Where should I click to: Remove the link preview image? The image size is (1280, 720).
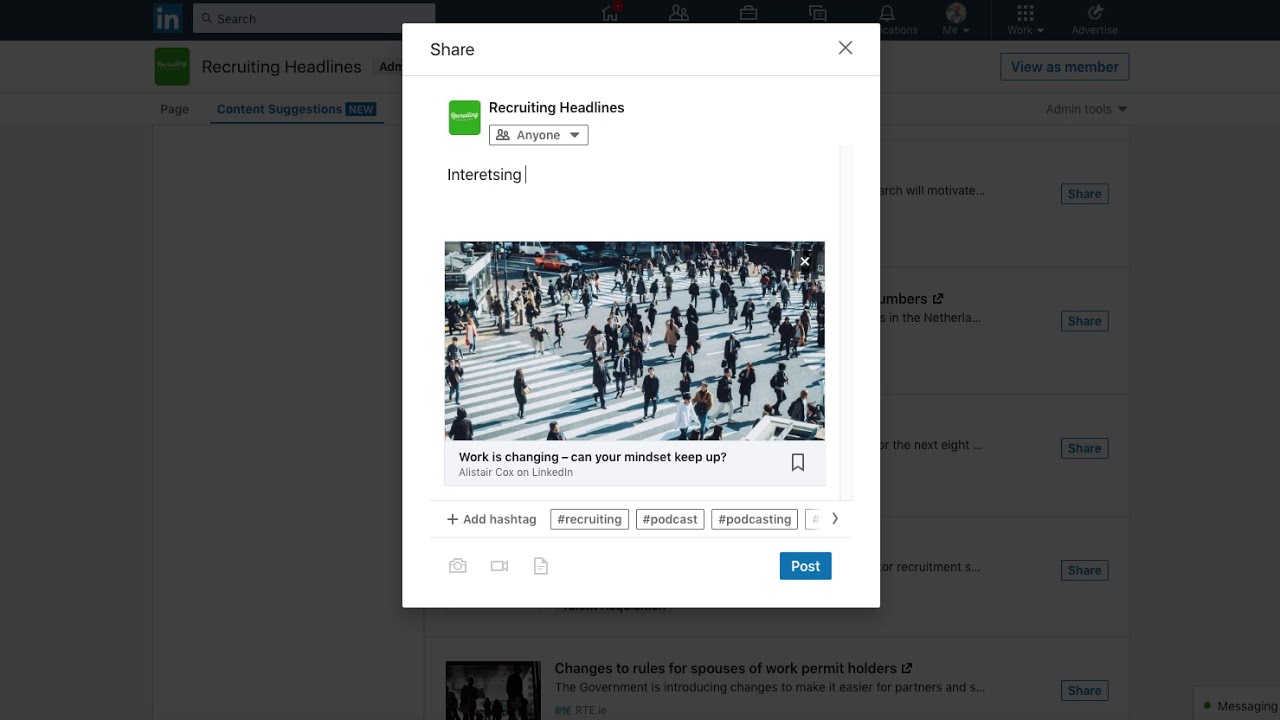804,261
